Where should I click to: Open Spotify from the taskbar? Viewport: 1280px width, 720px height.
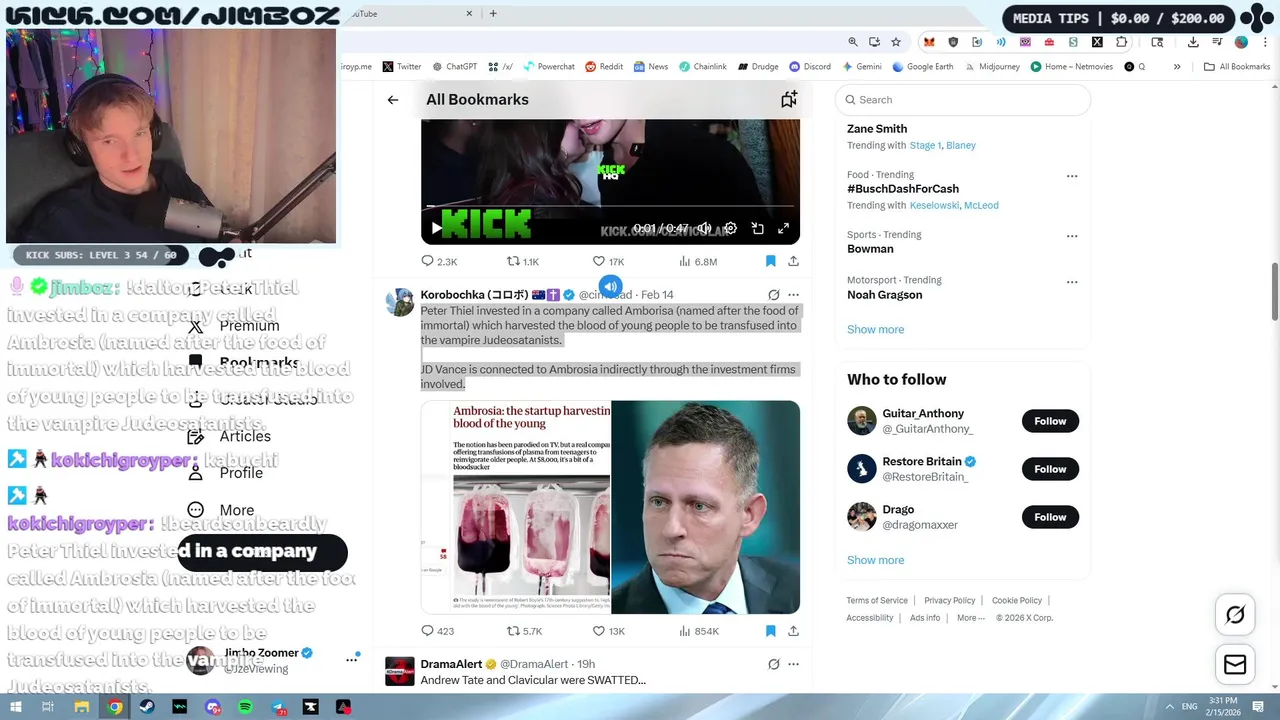pyautogui.click(x=246, y=707)
